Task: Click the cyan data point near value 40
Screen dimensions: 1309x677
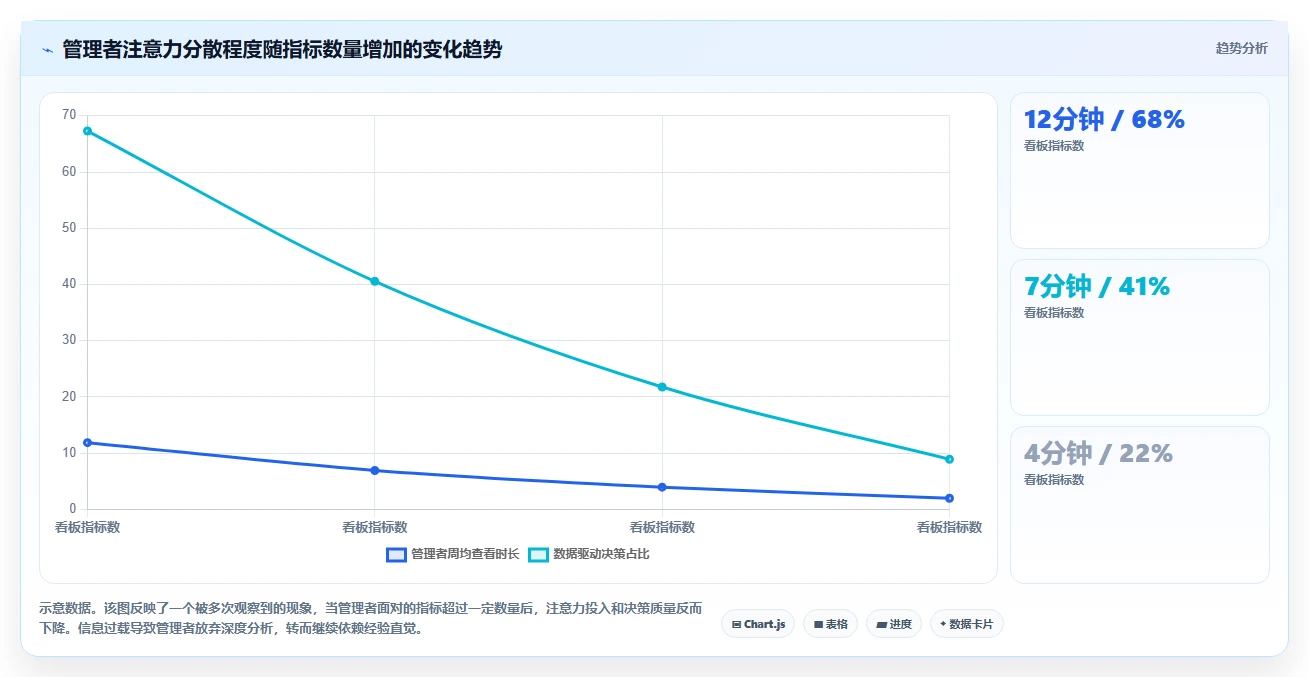Action: pyautogui.click(x=375, y=281)
